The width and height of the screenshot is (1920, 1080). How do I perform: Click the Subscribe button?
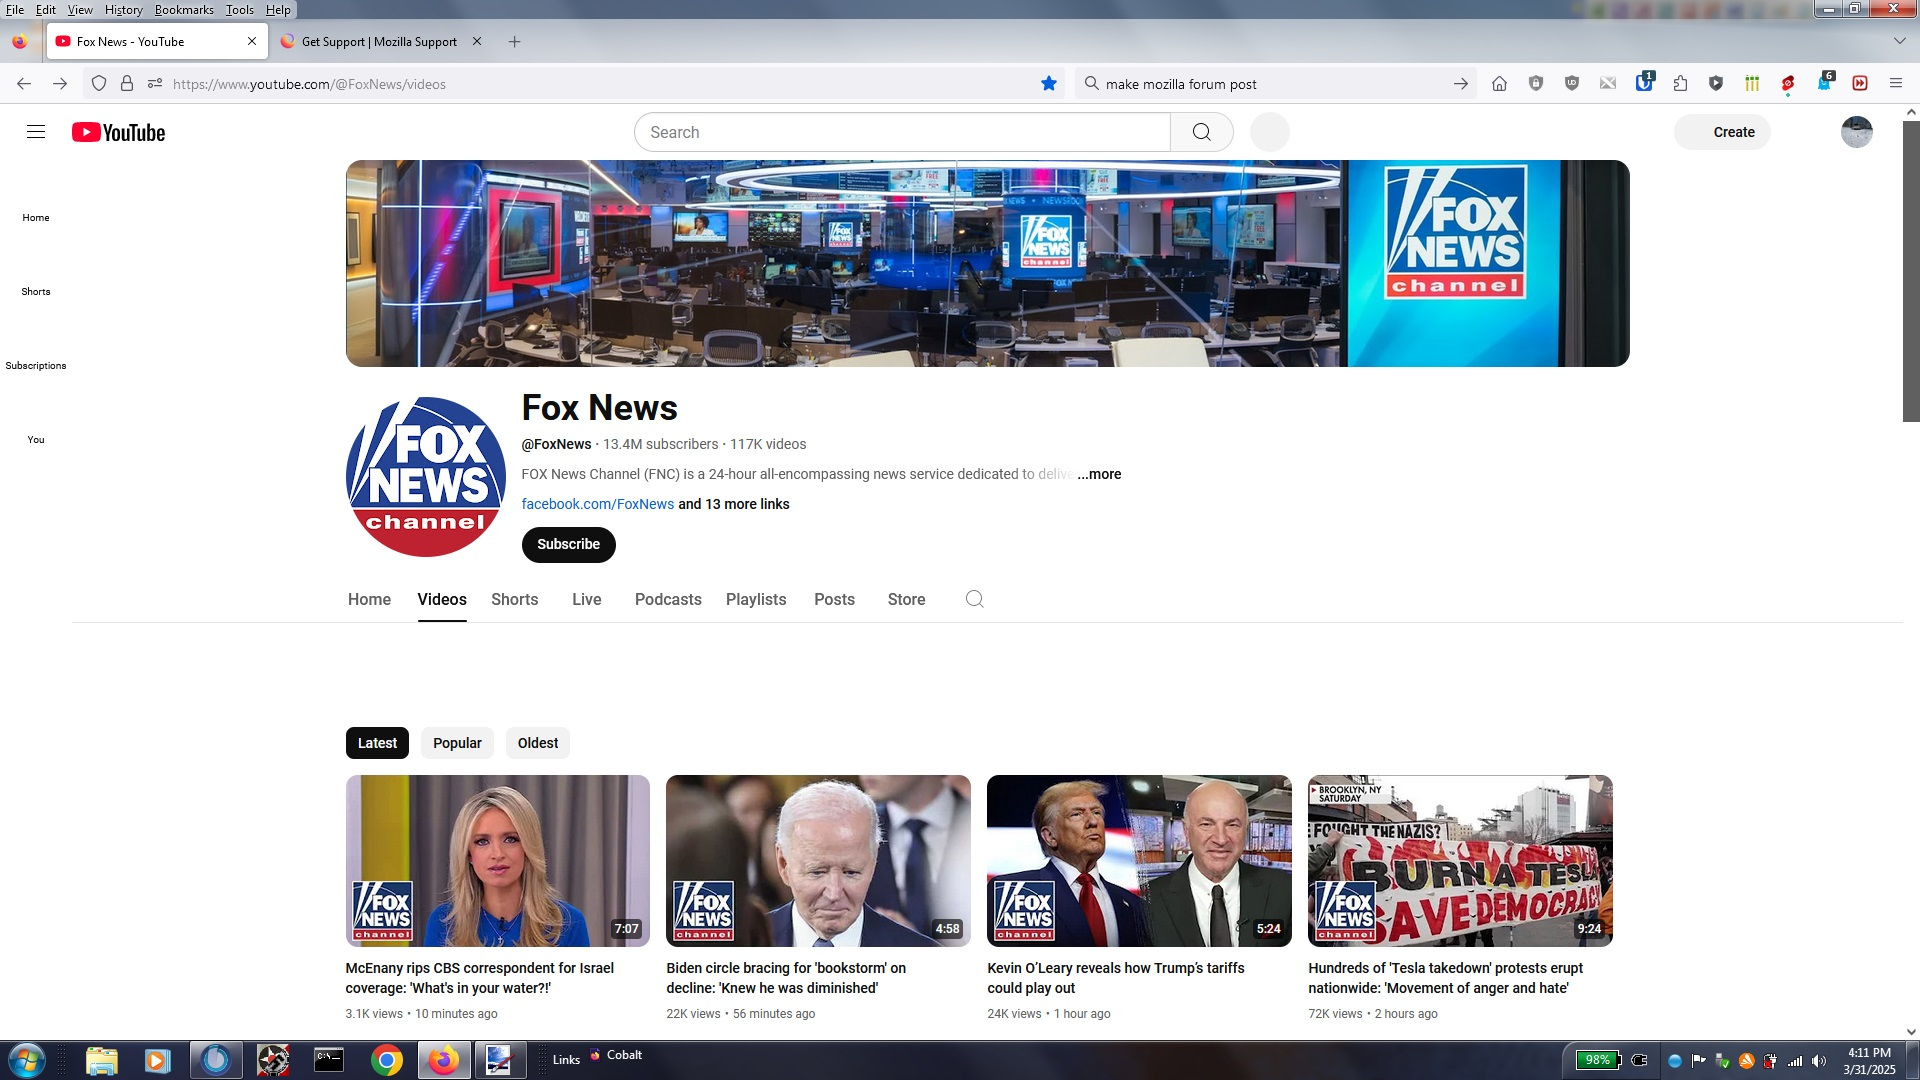tap(568, 544)
